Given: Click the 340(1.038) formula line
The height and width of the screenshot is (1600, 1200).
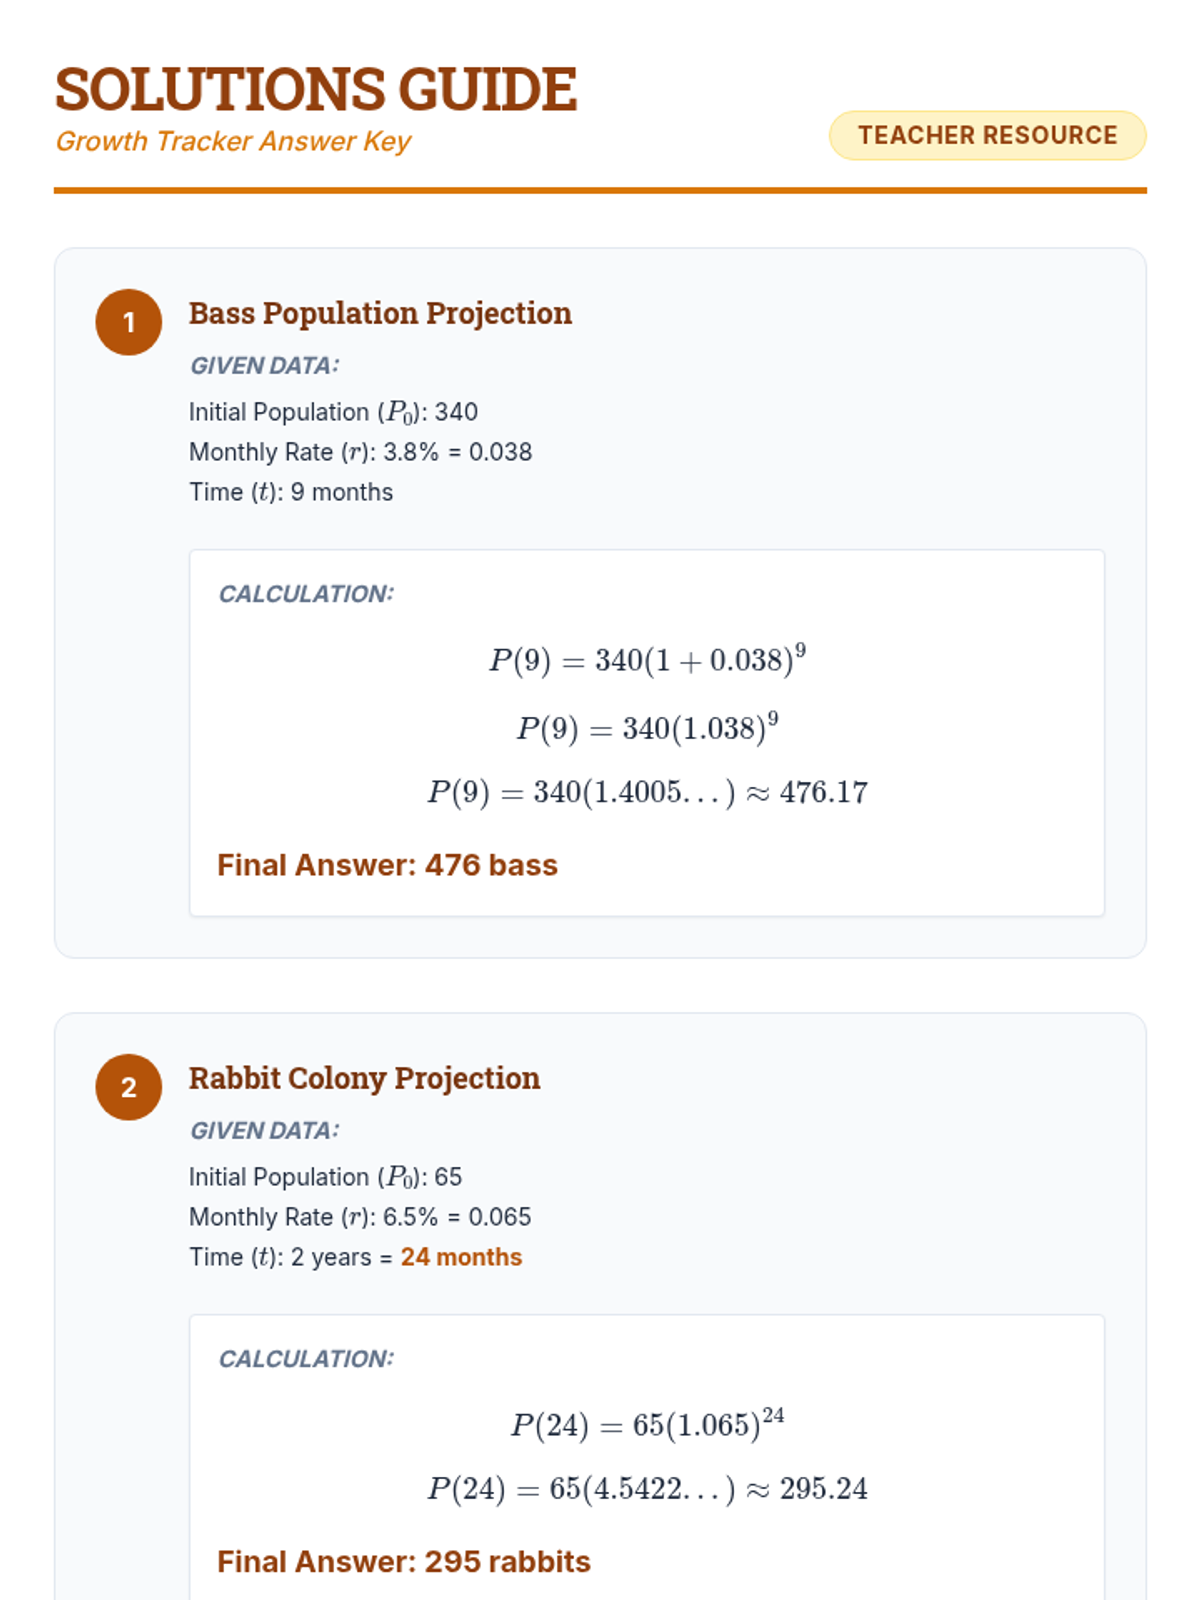Looking at the screenshot, I should click(x=647, y=727).
